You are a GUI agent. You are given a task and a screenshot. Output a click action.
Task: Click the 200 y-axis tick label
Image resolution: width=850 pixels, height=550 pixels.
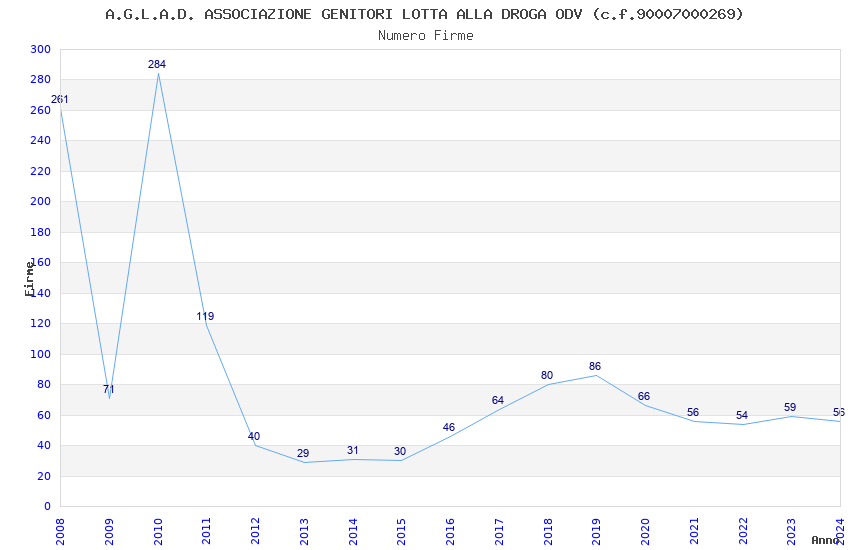41,201
